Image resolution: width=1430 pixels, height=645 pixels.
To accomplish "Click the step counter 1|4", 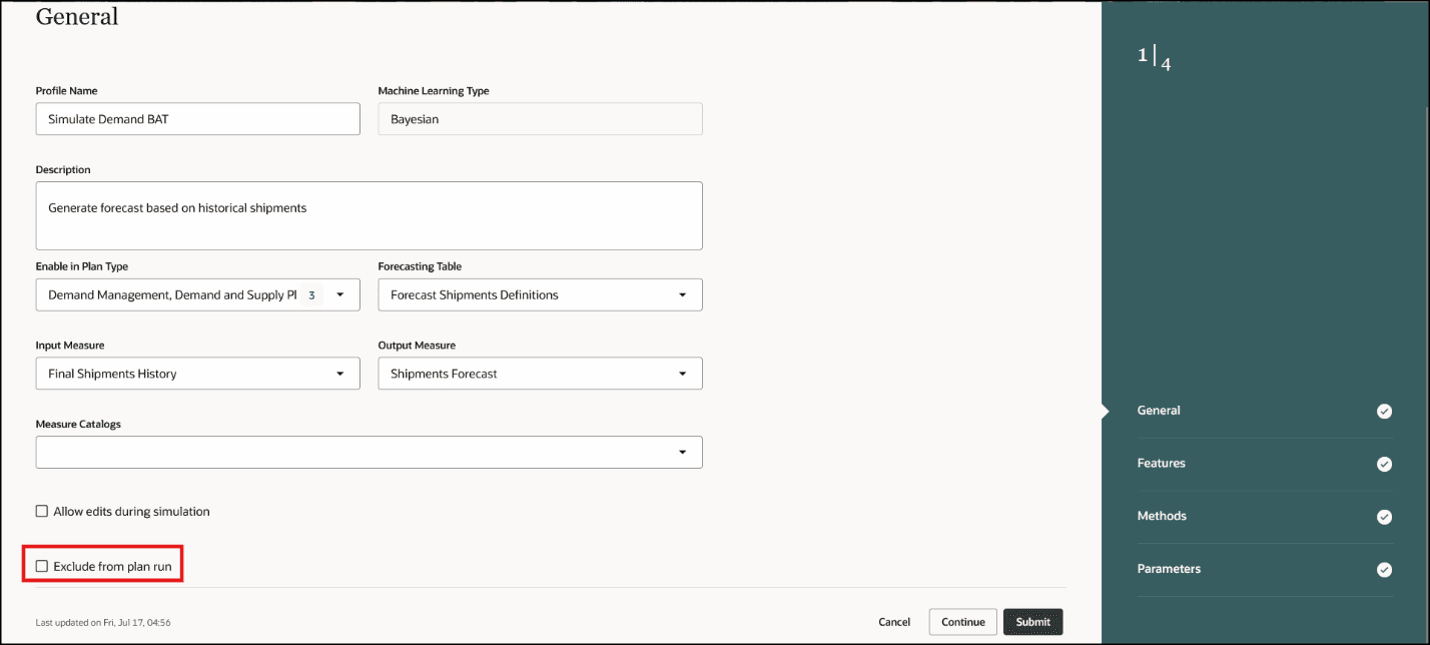I will 1154,59.
